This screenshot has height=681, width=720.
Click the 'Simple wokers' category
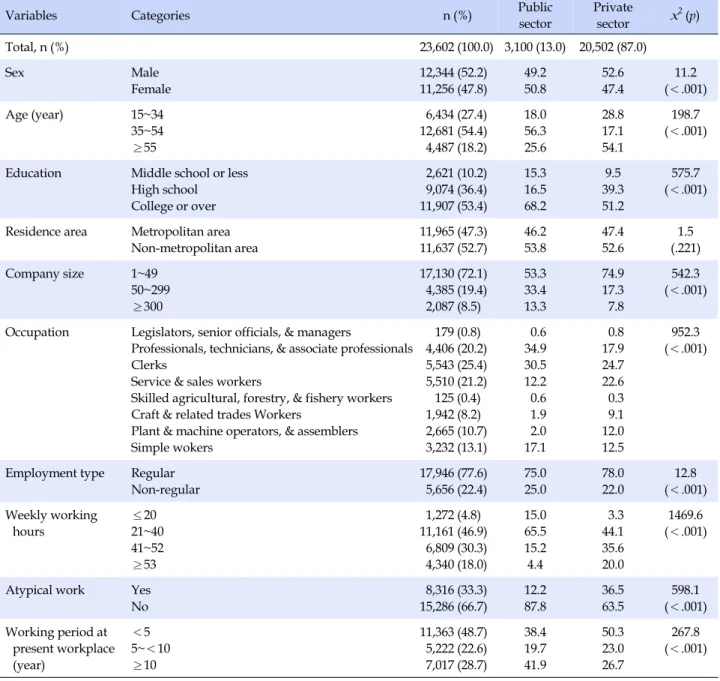(x=172, y=448)
